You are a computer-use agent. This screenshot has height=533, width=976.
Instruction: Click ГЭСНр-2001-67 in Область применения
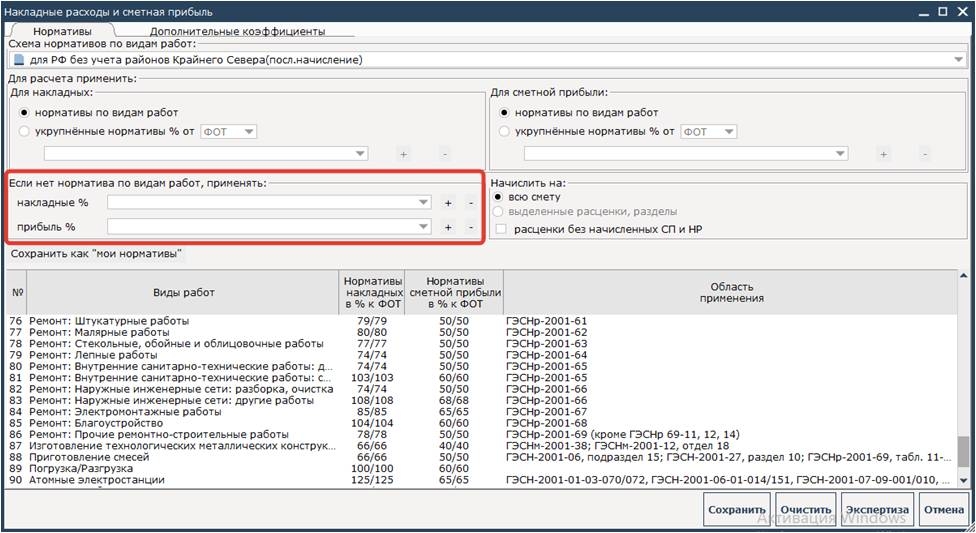coord(547,412)
